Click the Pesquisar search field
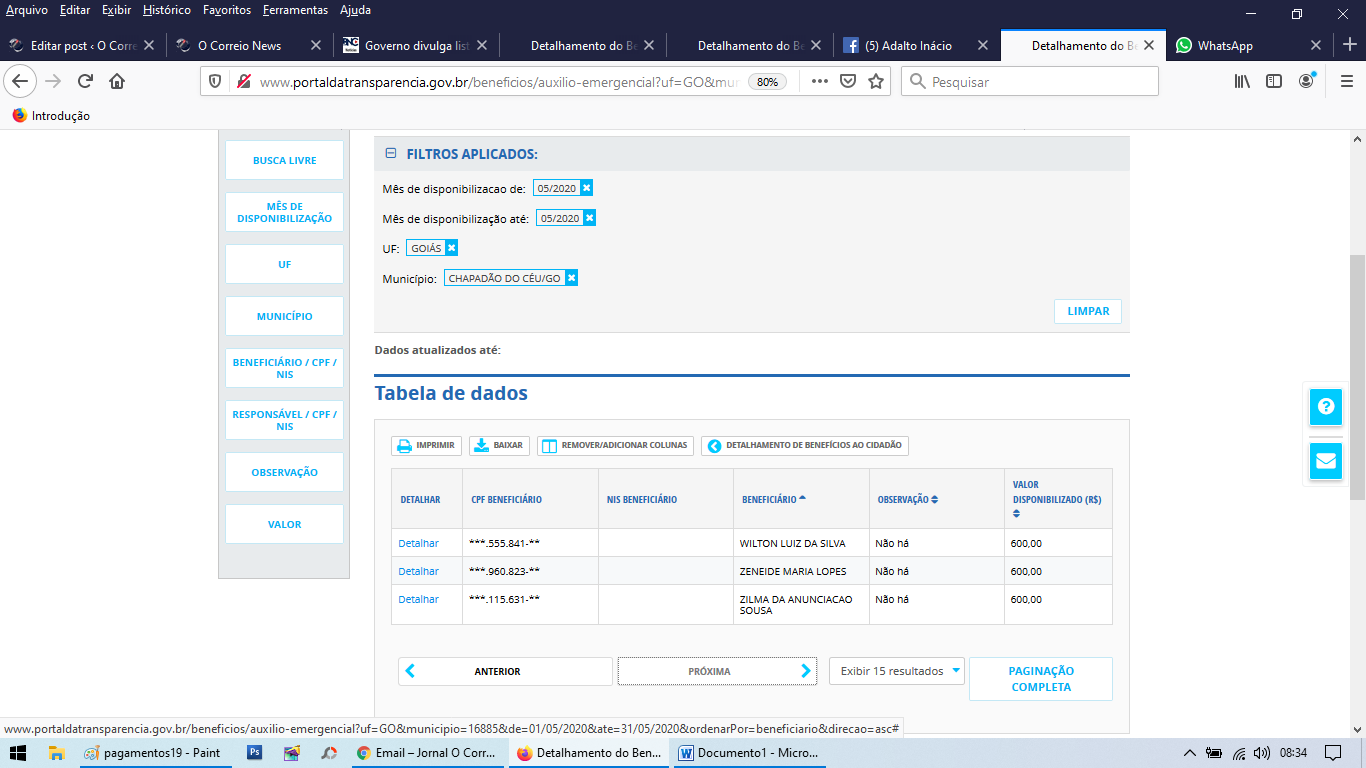This screenshot has height=768, width=1366. click(1030, 82)
